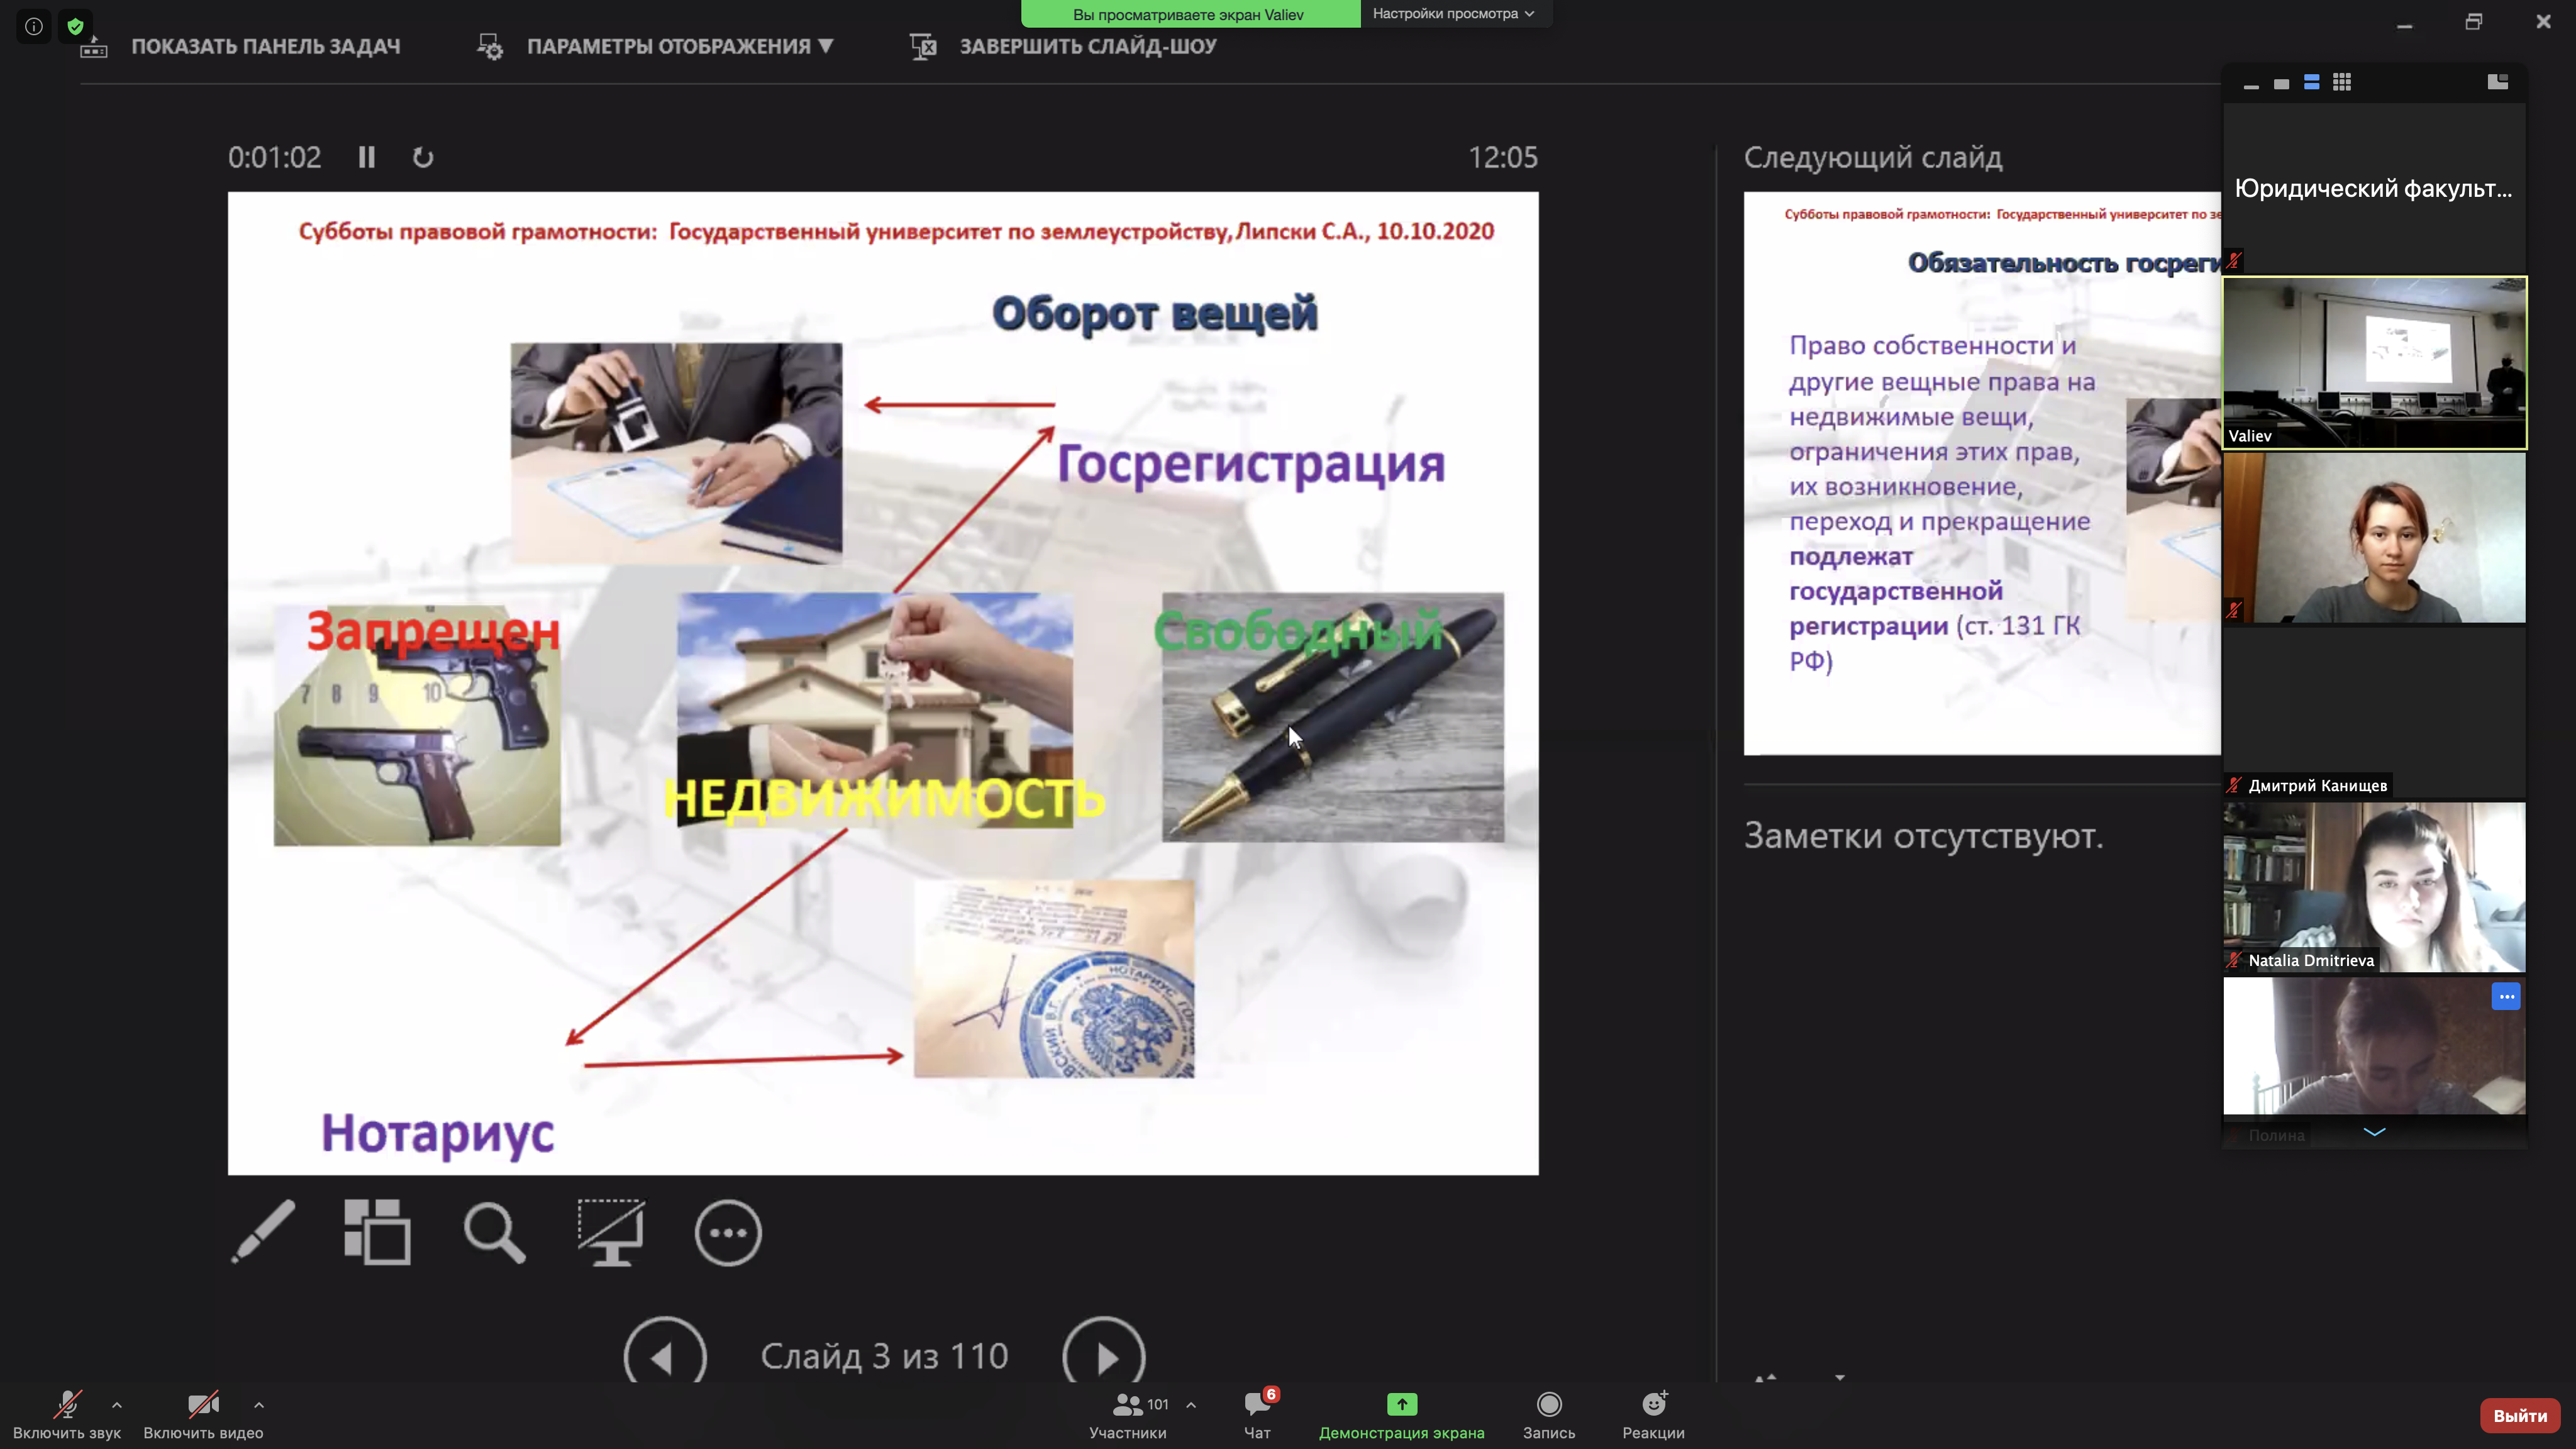Click video panel side-by-side layout icon

pyautogui.click(x=2497, y=82)
